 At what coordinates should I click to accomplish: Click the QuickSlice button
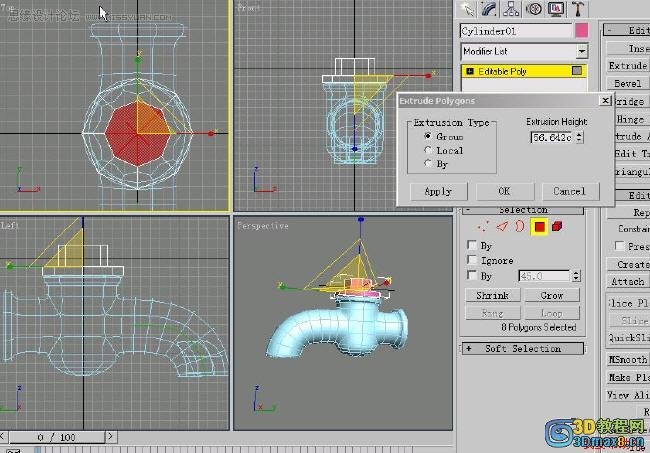coord(628,338)
